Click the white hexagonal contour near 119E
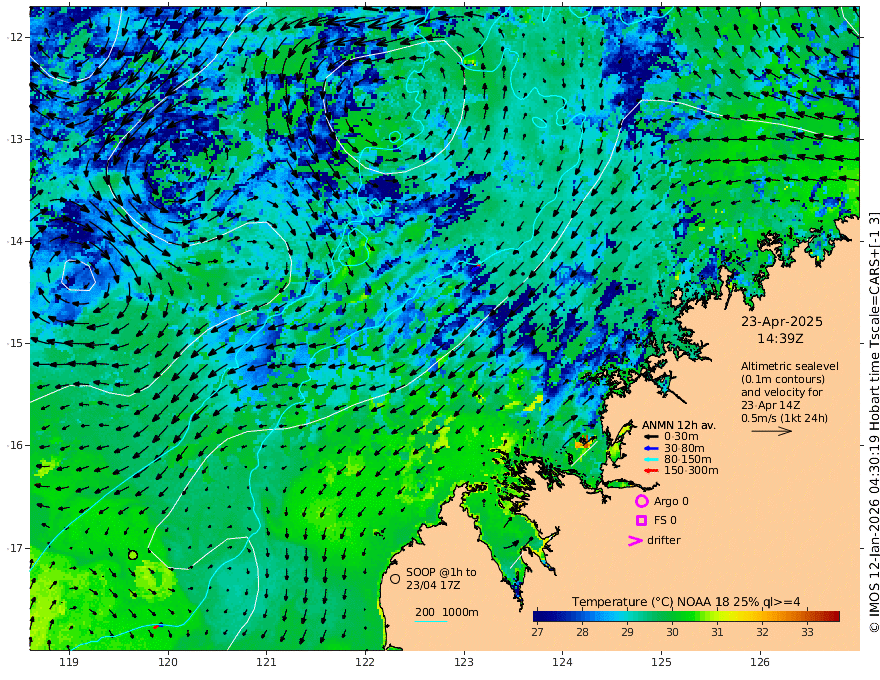Screen dimensions: 880x680 (x=78, y=275)
